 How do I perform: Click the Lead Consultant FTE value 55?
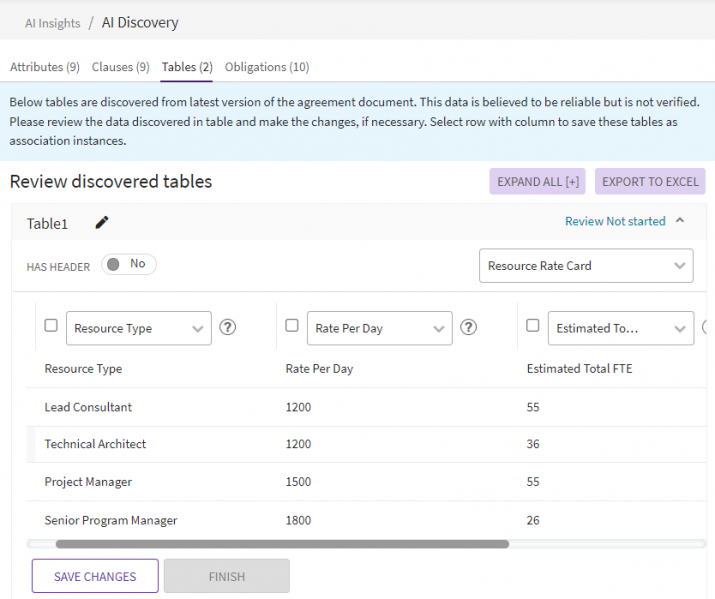coord(533,407)
